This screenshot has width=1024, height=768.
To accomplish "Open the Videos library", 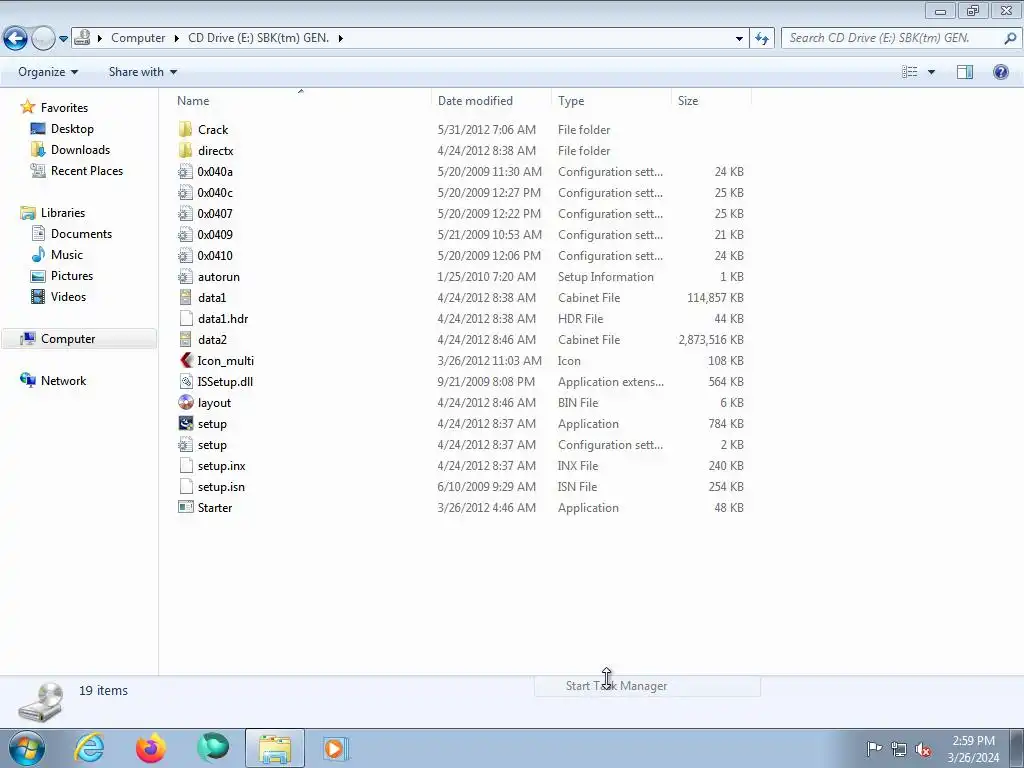I will point(68,296).
